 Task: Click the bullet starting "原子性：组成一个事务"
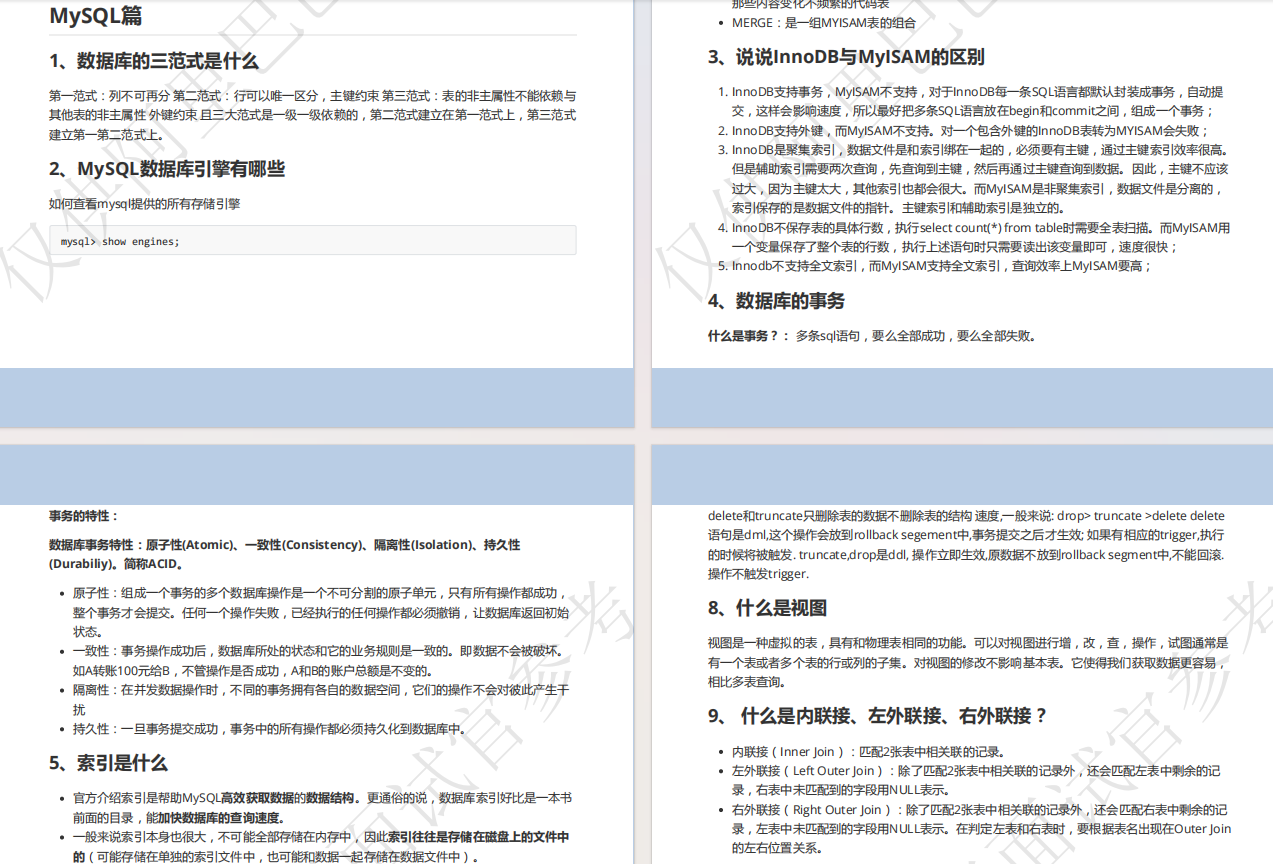coord(320,612)
